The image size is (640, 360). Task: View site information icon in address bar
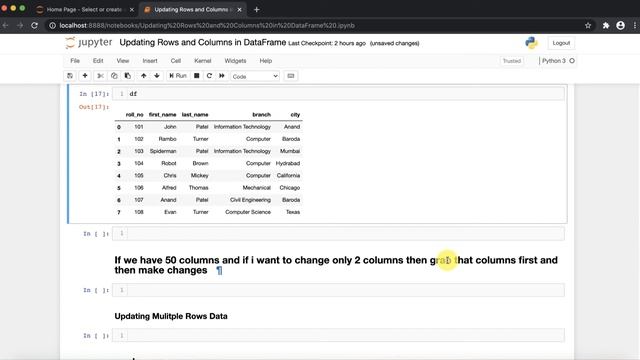click(52, 25)
